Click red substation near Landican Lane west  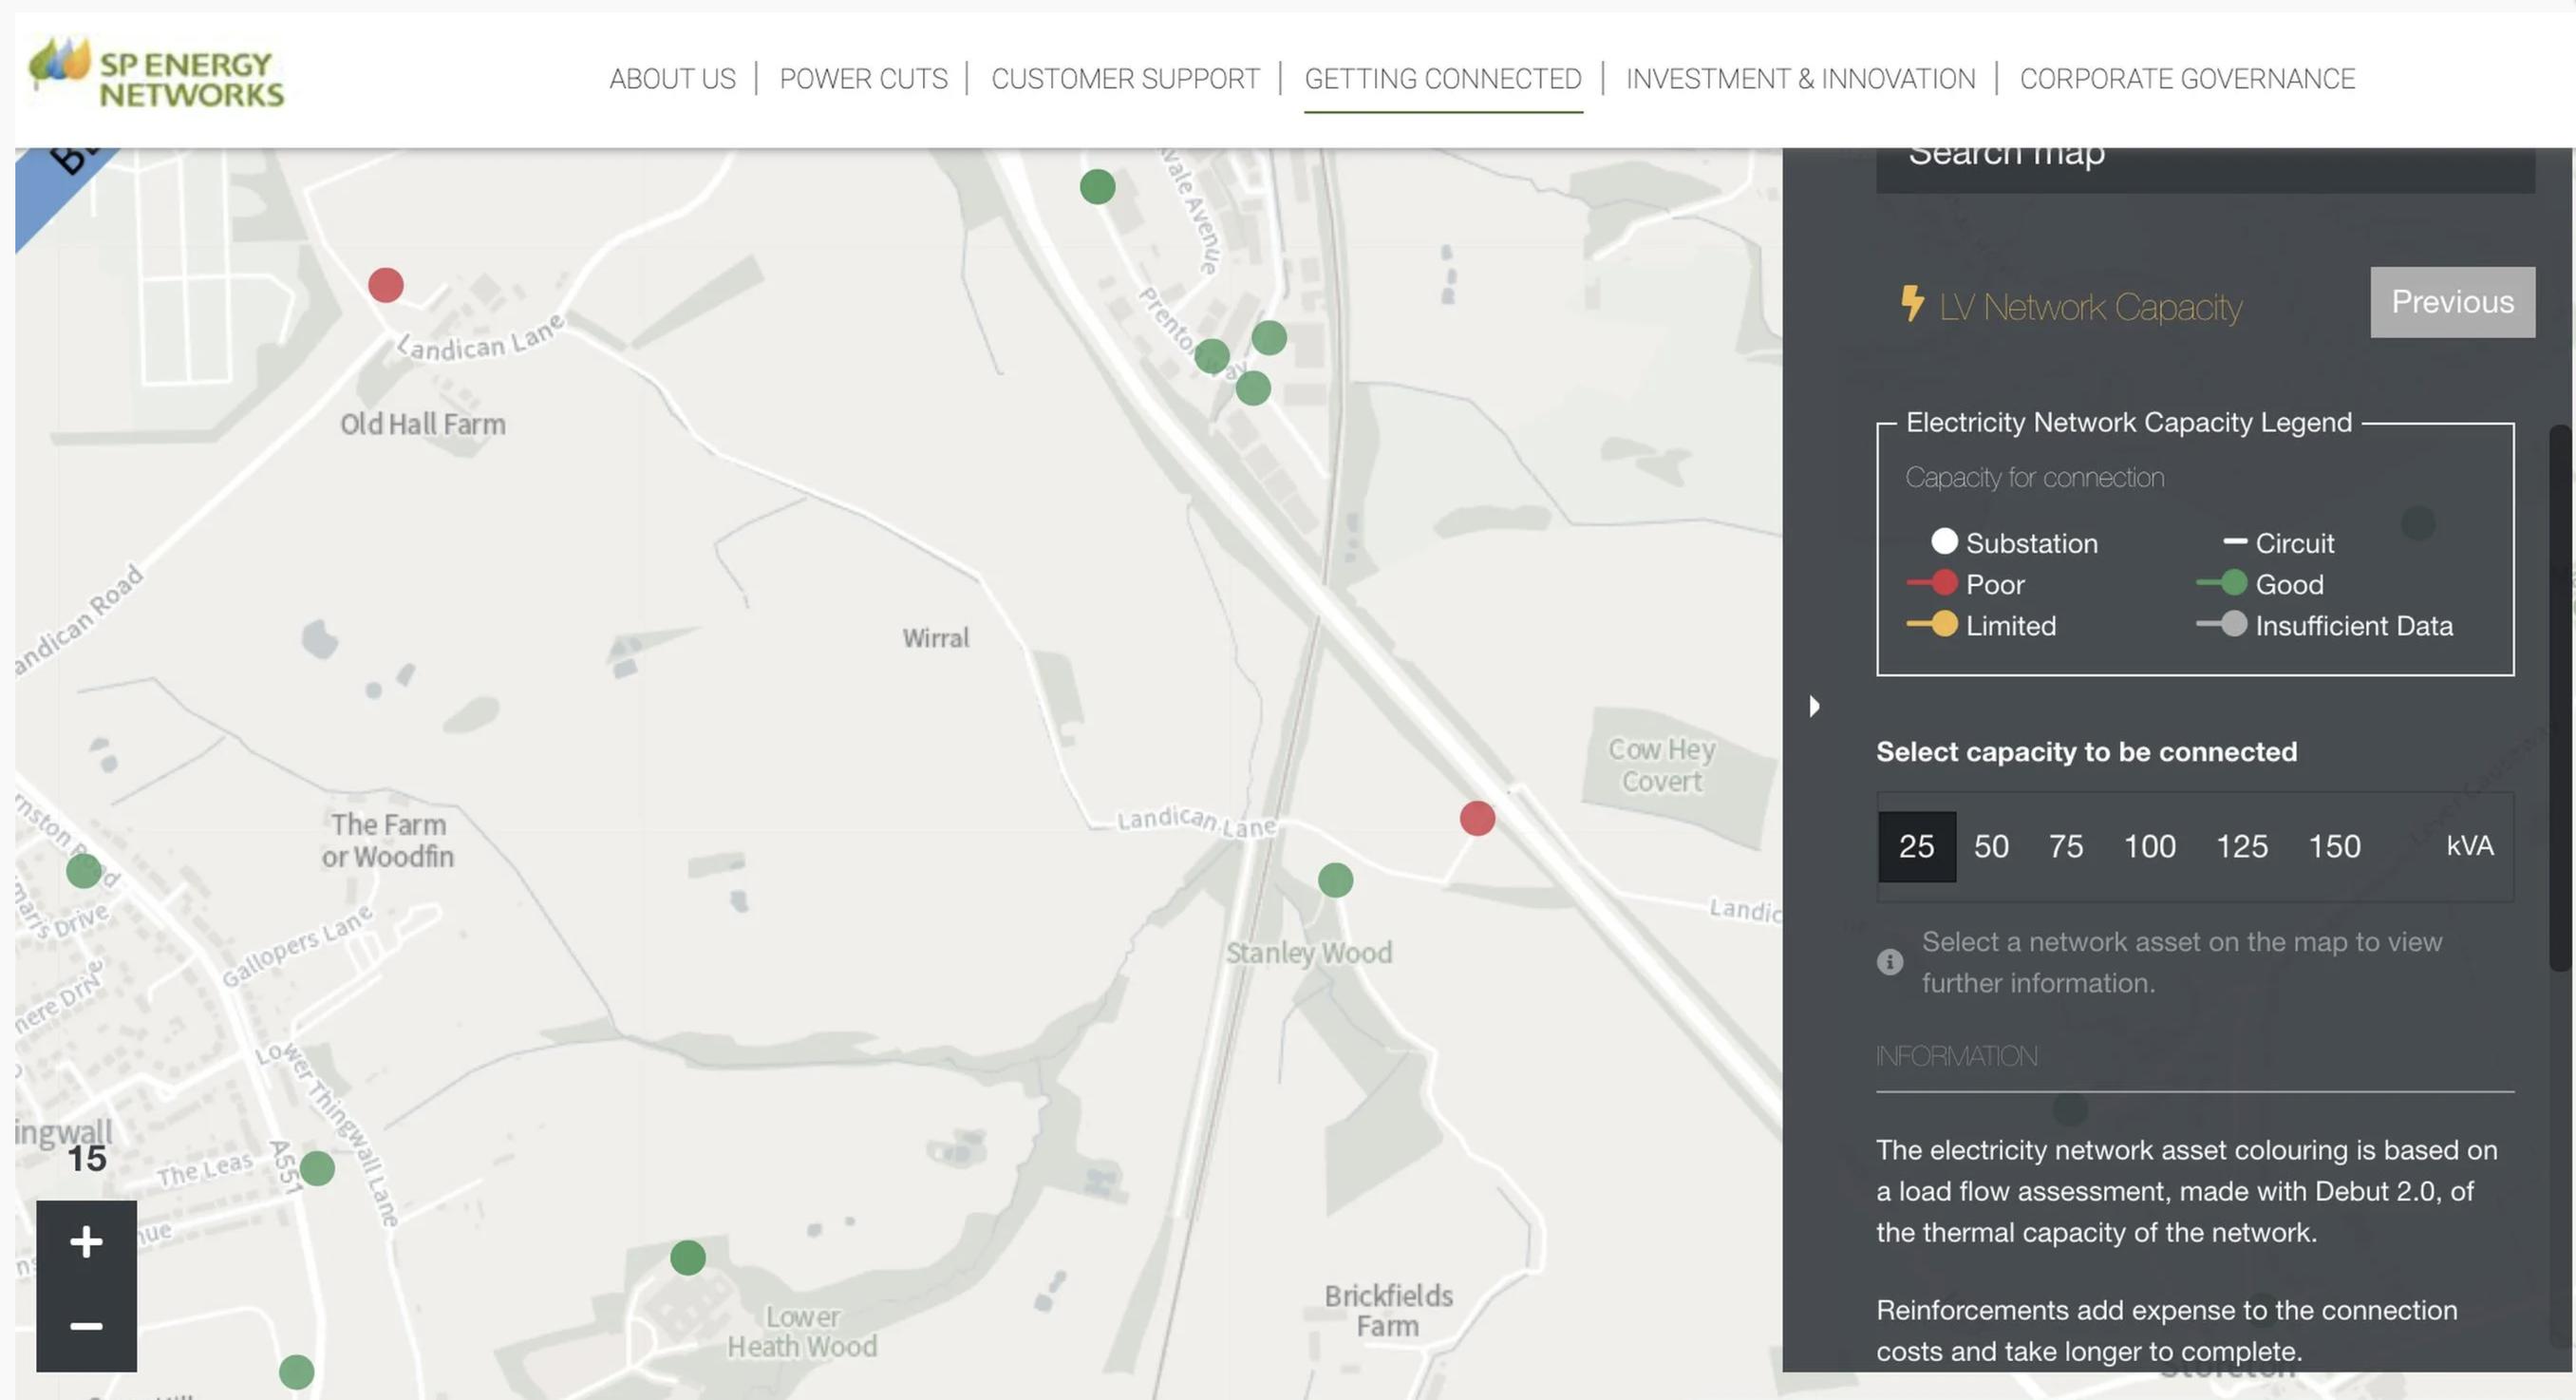386,285
